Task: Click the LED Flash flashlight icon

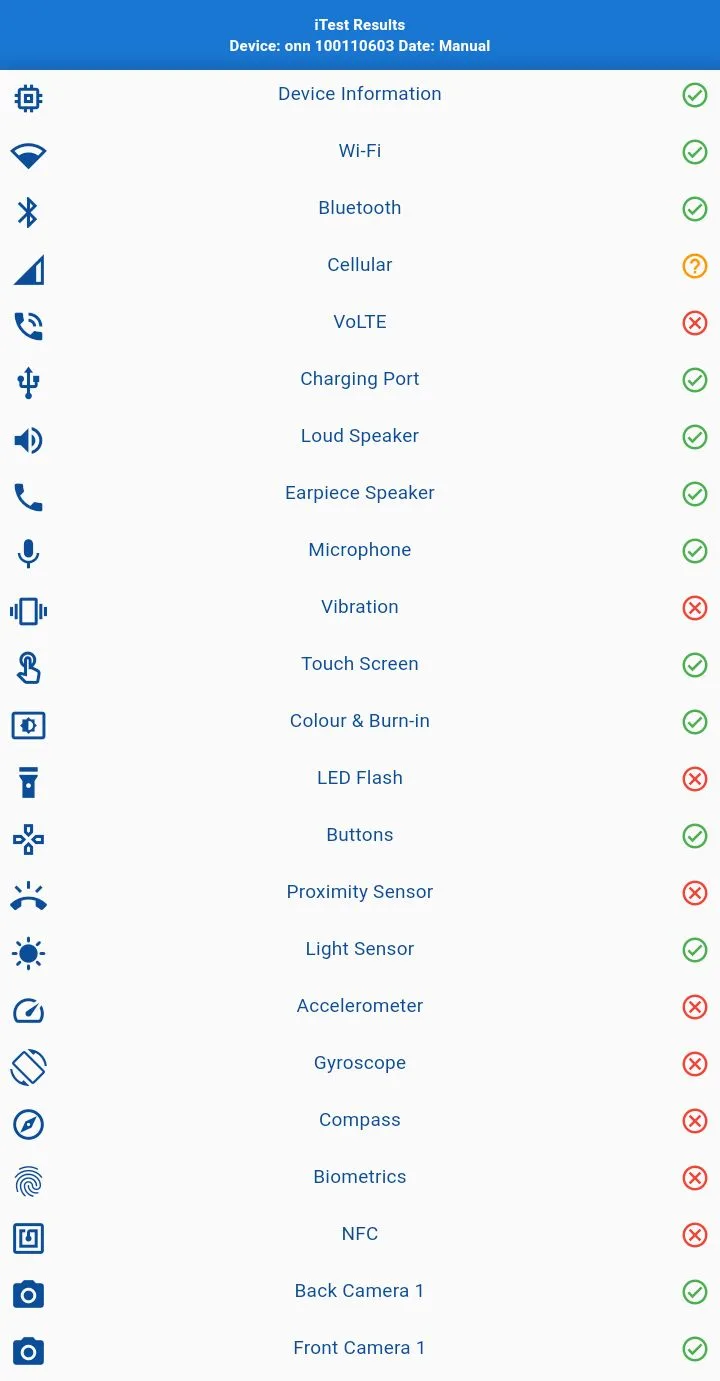Action: [28, 782]
